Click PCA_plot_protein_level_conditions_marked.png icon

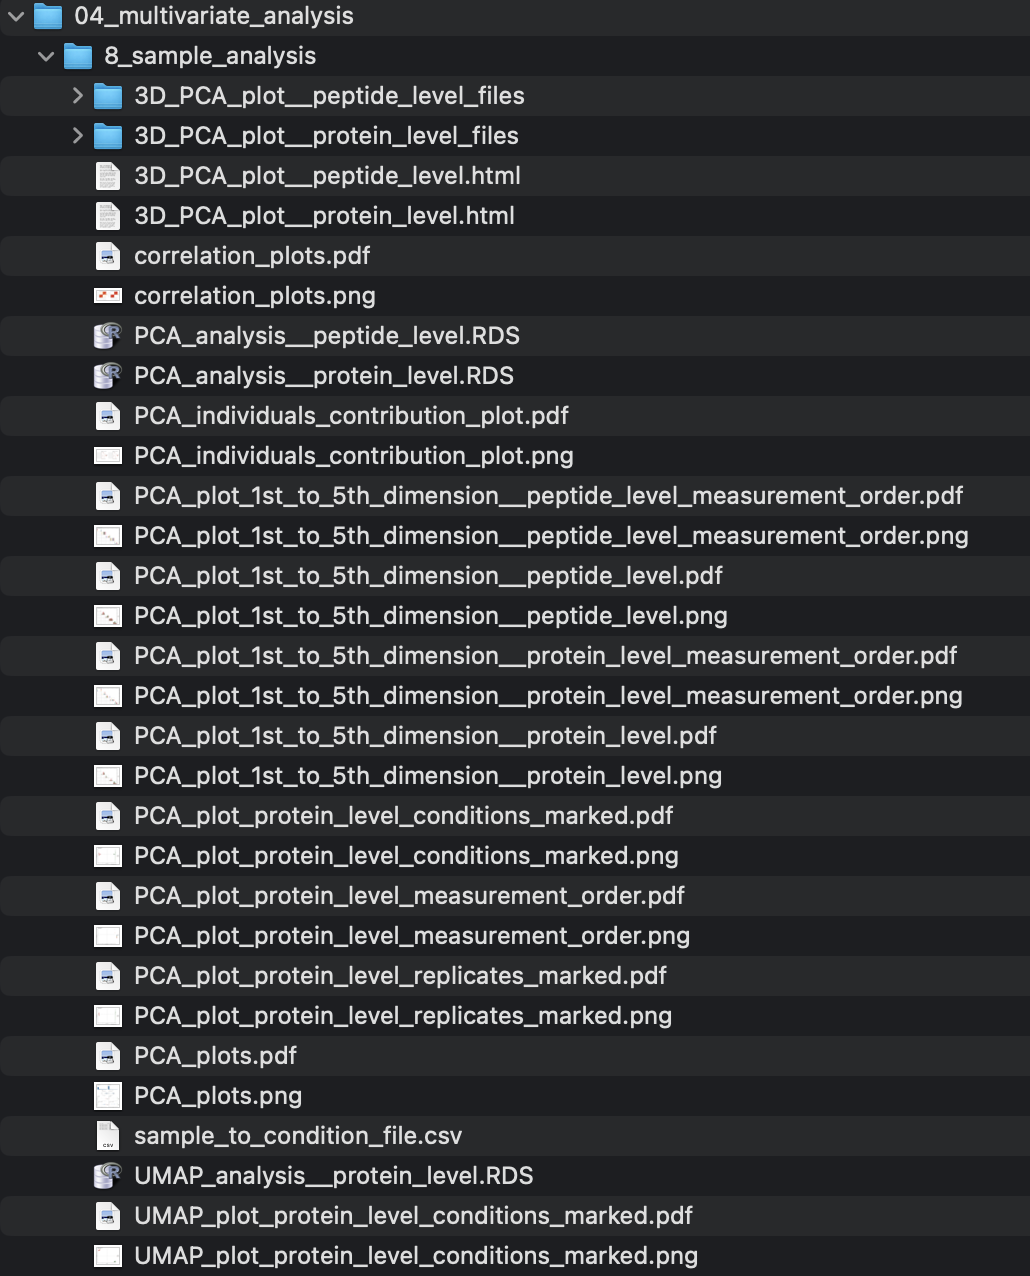click(x=108, y=856)
